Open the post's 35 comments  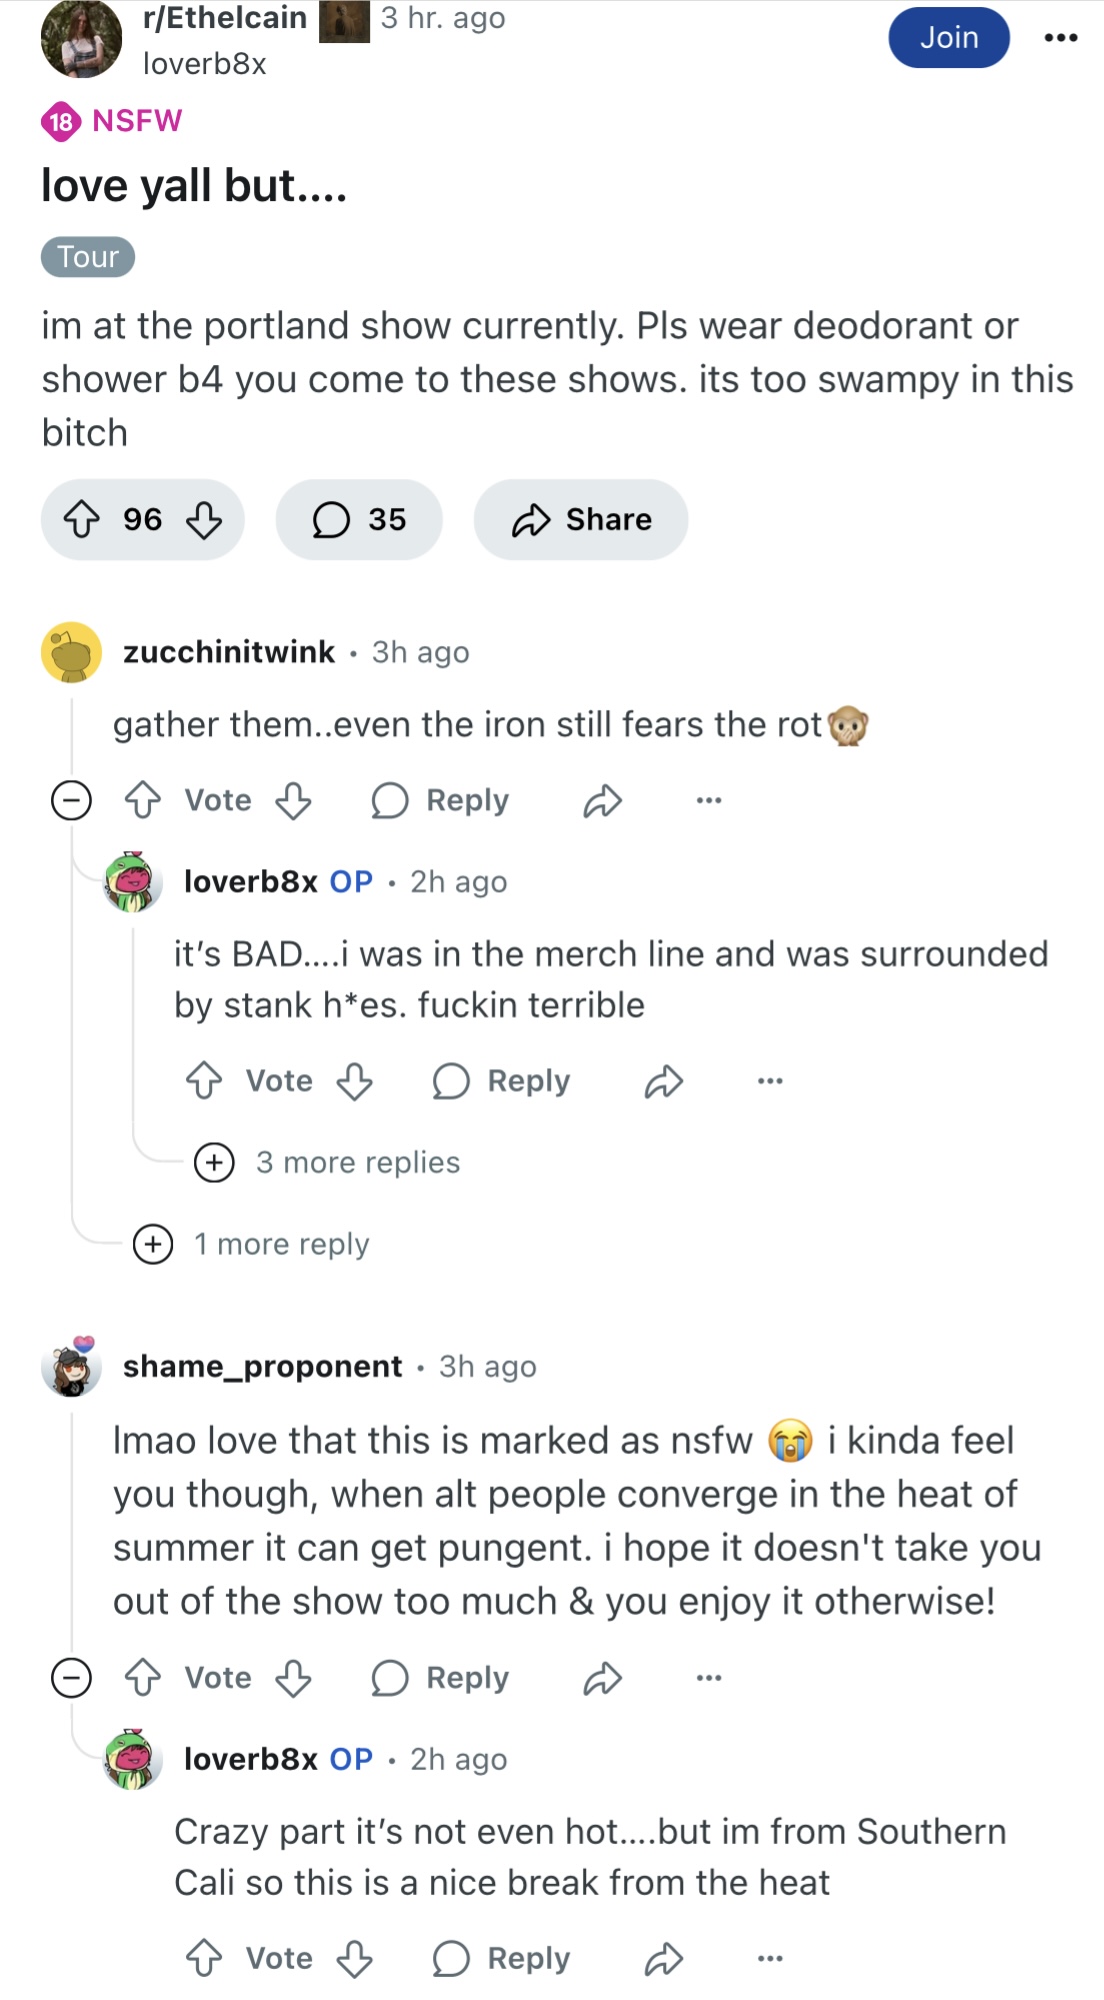pos(359,519)
